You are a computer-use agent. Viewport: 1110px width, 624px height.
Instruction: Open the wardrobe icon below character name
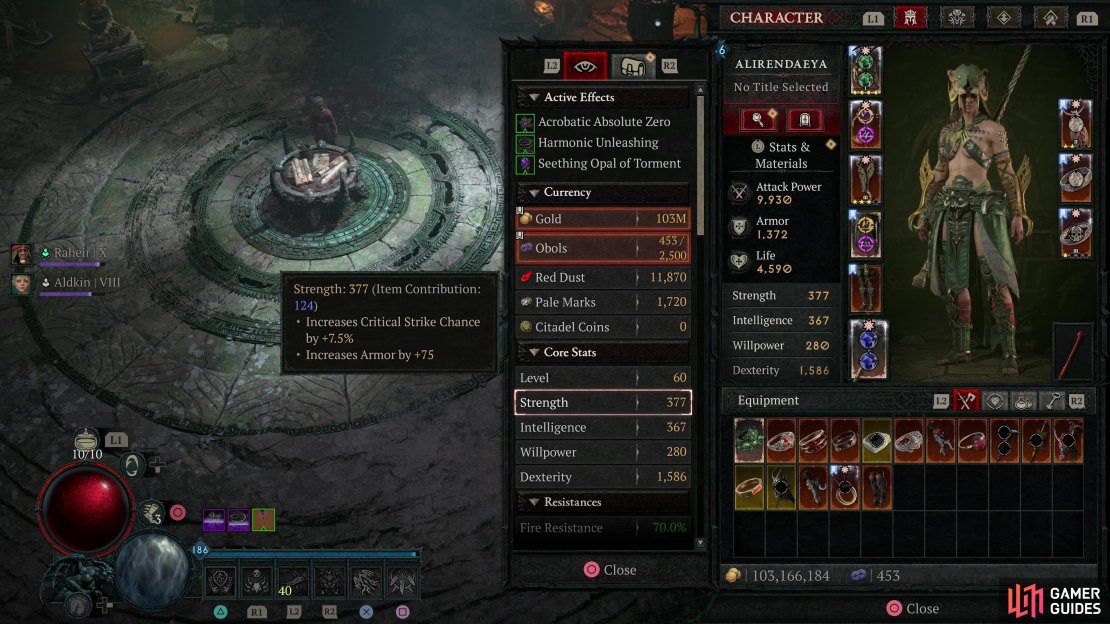click(x=804, y=120)
